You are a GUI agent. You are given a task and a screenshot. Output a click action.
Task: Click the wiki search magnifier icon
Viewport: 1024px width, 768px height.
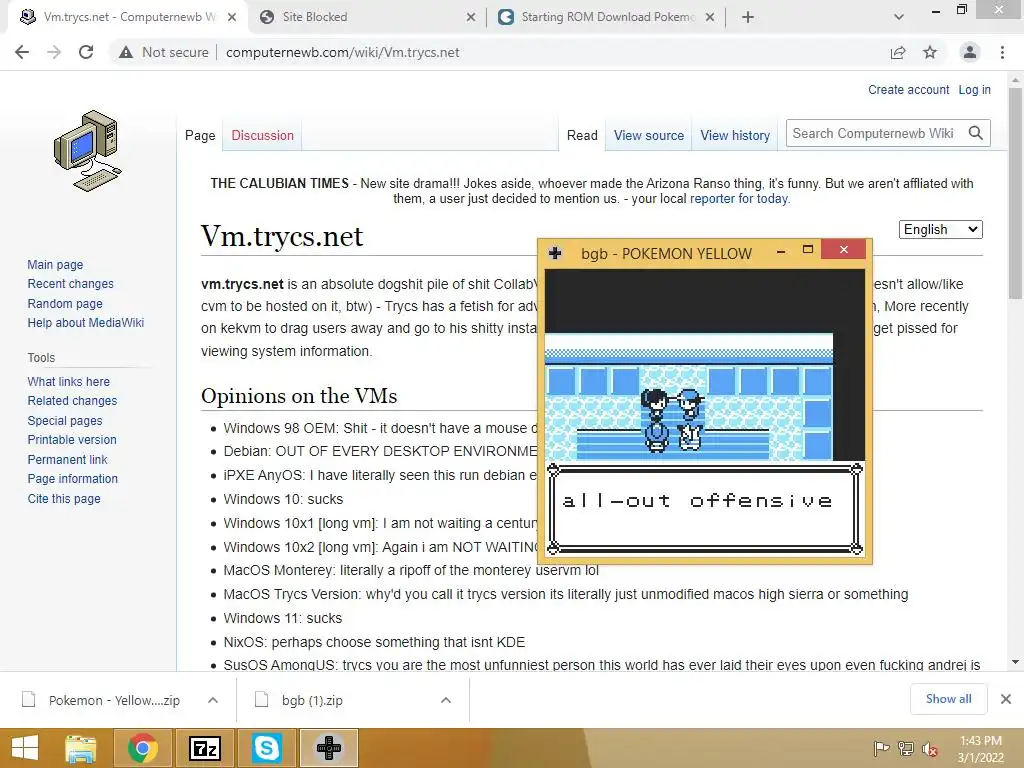pos(976,133)
